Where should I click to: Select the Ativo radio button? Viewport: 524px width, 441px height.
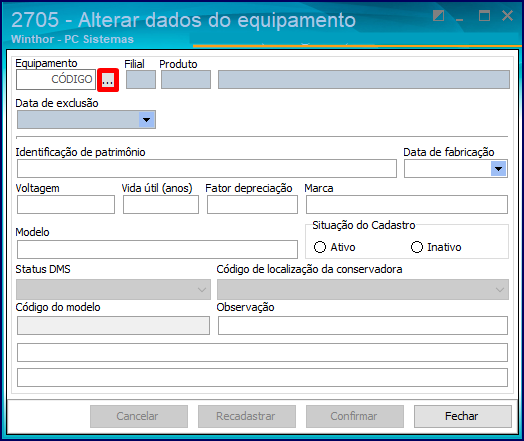point(320,247)
